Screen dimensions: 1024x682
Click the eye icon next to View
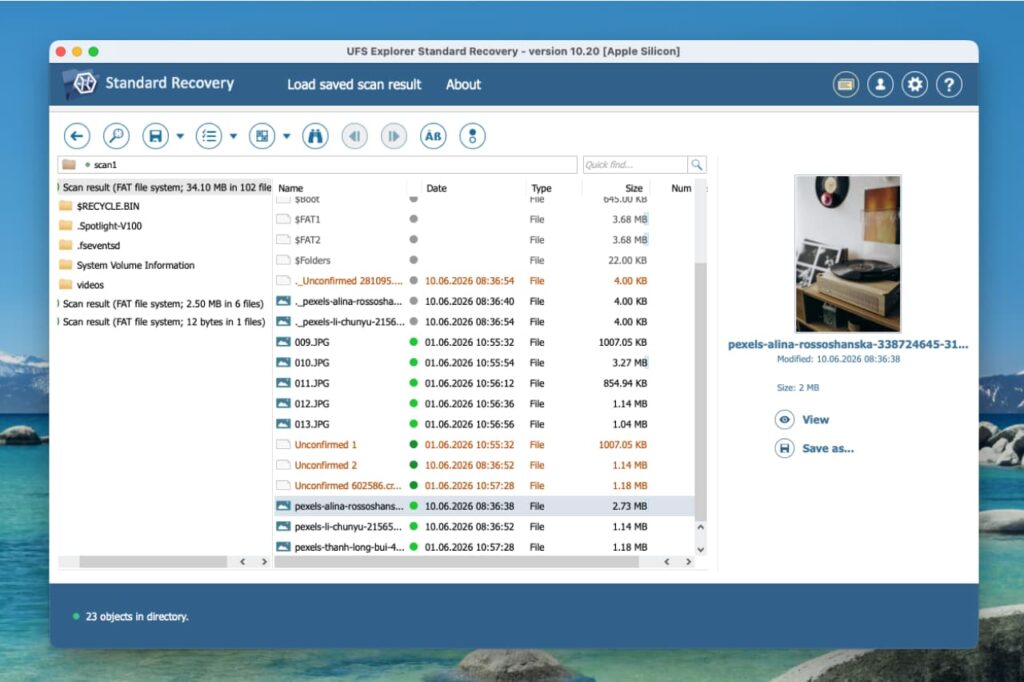784,419
